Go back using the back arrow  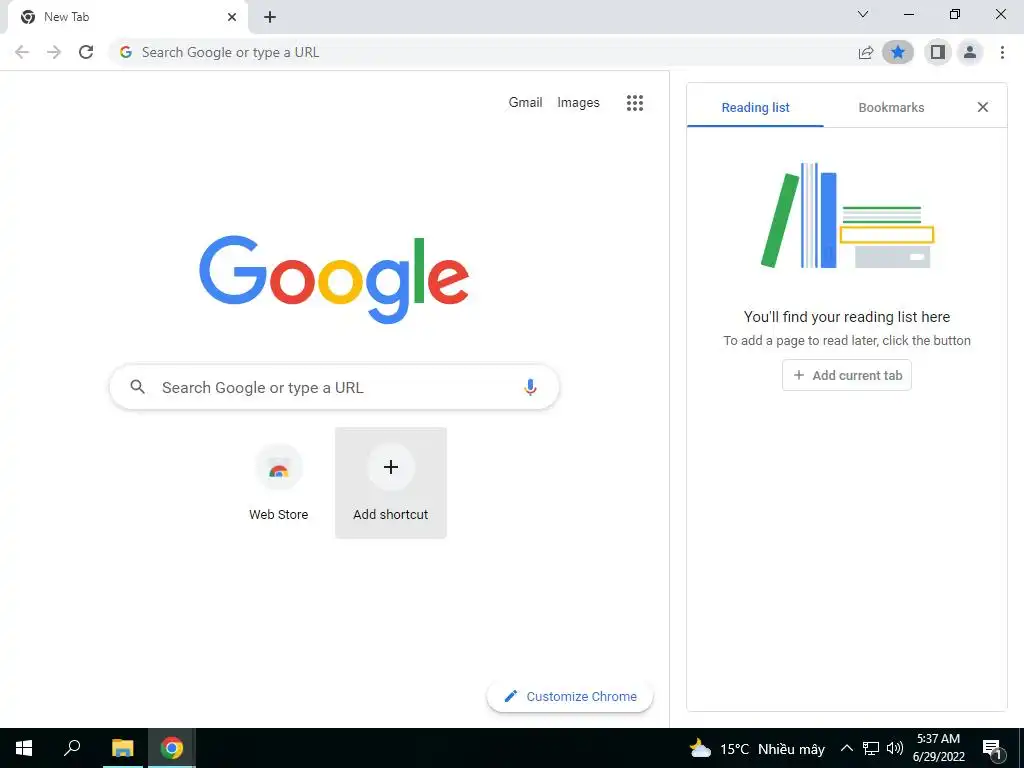click(22, 52)
